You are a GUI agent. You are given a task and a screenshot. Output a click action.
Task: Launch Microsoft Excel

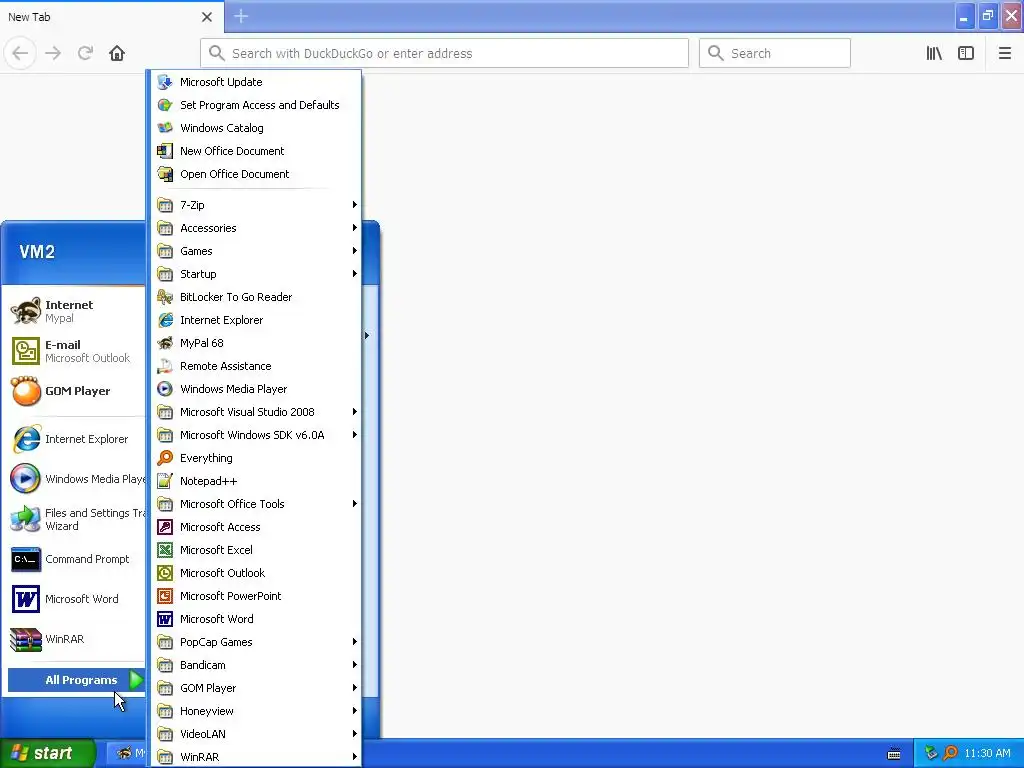coord(256,550)
